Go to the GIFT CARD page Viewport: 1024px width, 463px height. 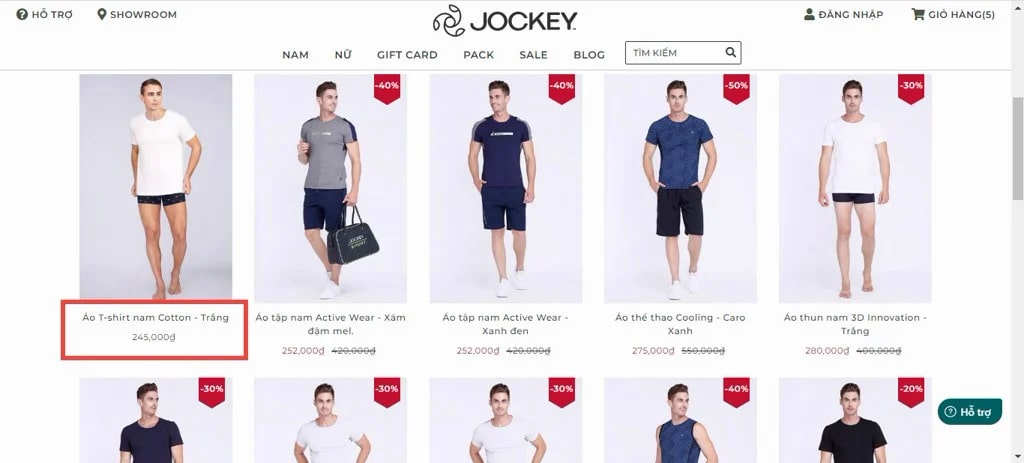(x=407, y=55)
